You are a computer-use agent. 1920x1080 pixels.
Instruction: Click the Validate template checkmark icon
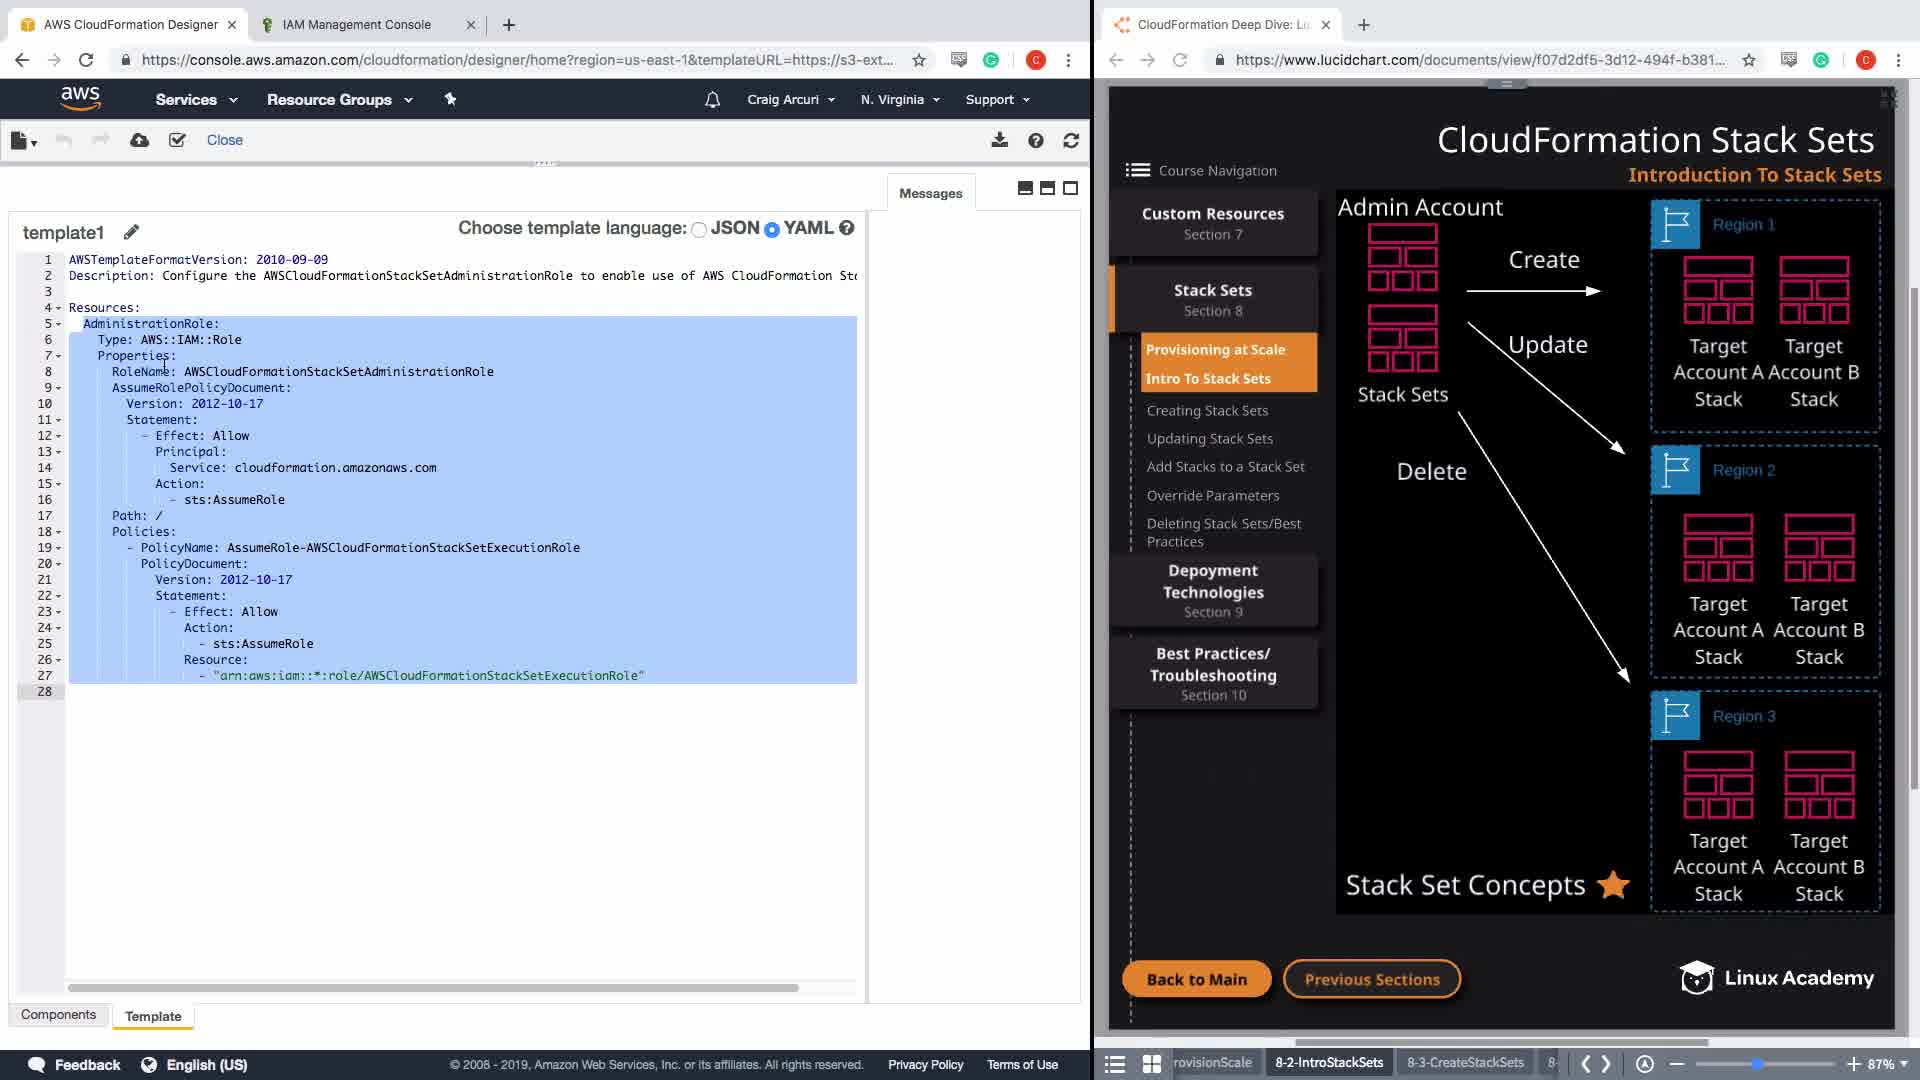177,140
